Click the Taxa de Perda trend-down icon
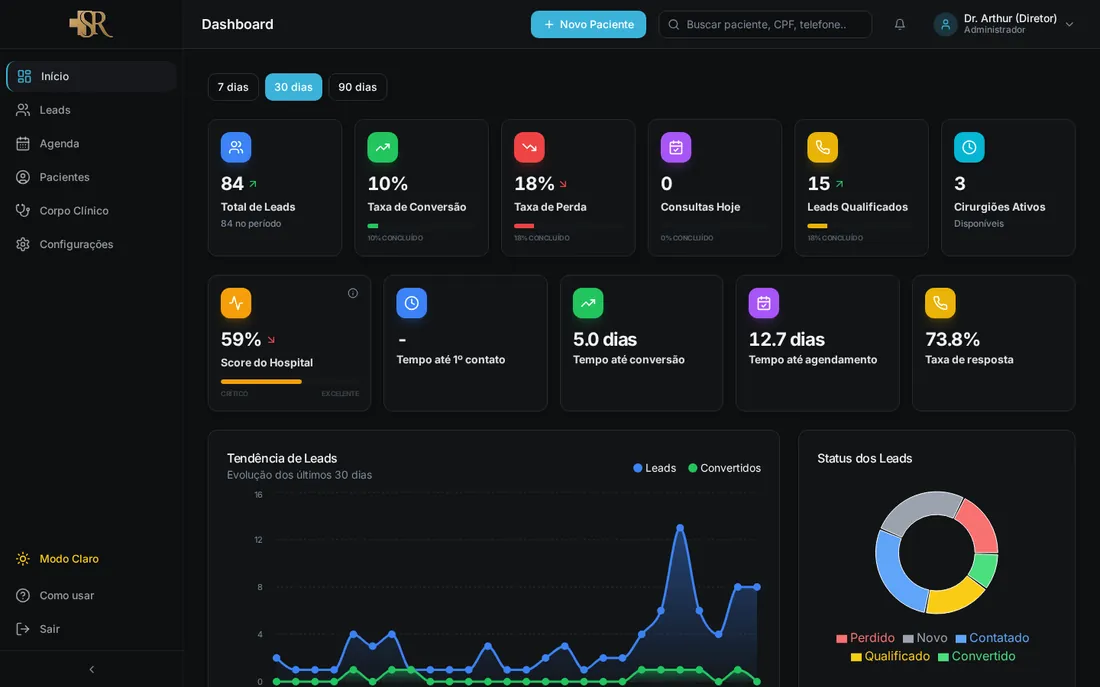The image size is (1100, 687). [x=529, y=147]
